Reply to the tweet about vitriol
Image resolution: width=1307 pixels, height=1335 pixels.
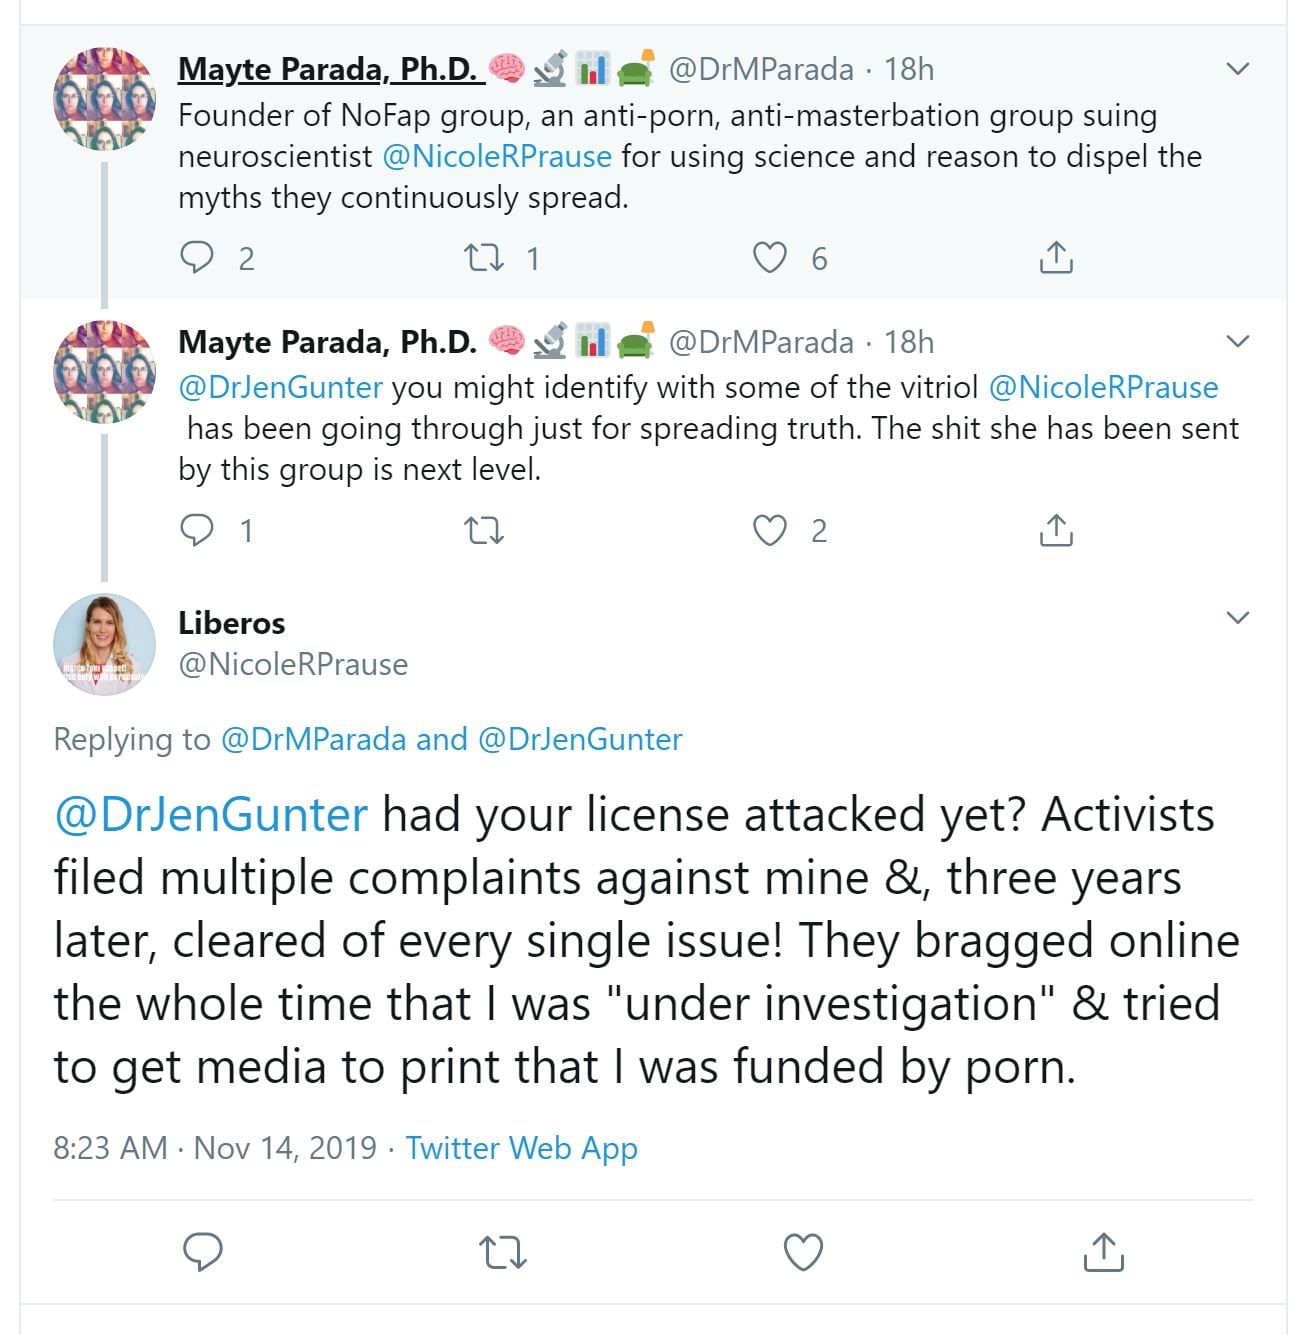(x=197, y=530)
